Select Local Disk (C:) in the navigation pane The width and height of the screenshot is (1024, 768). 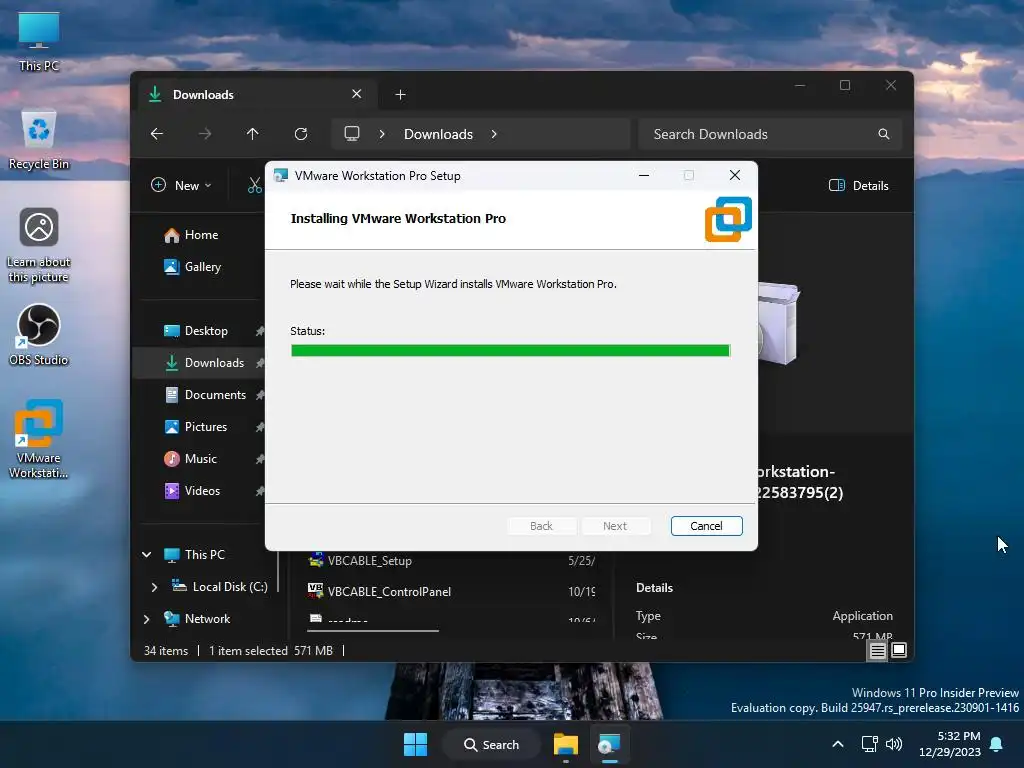pos(230,586)
